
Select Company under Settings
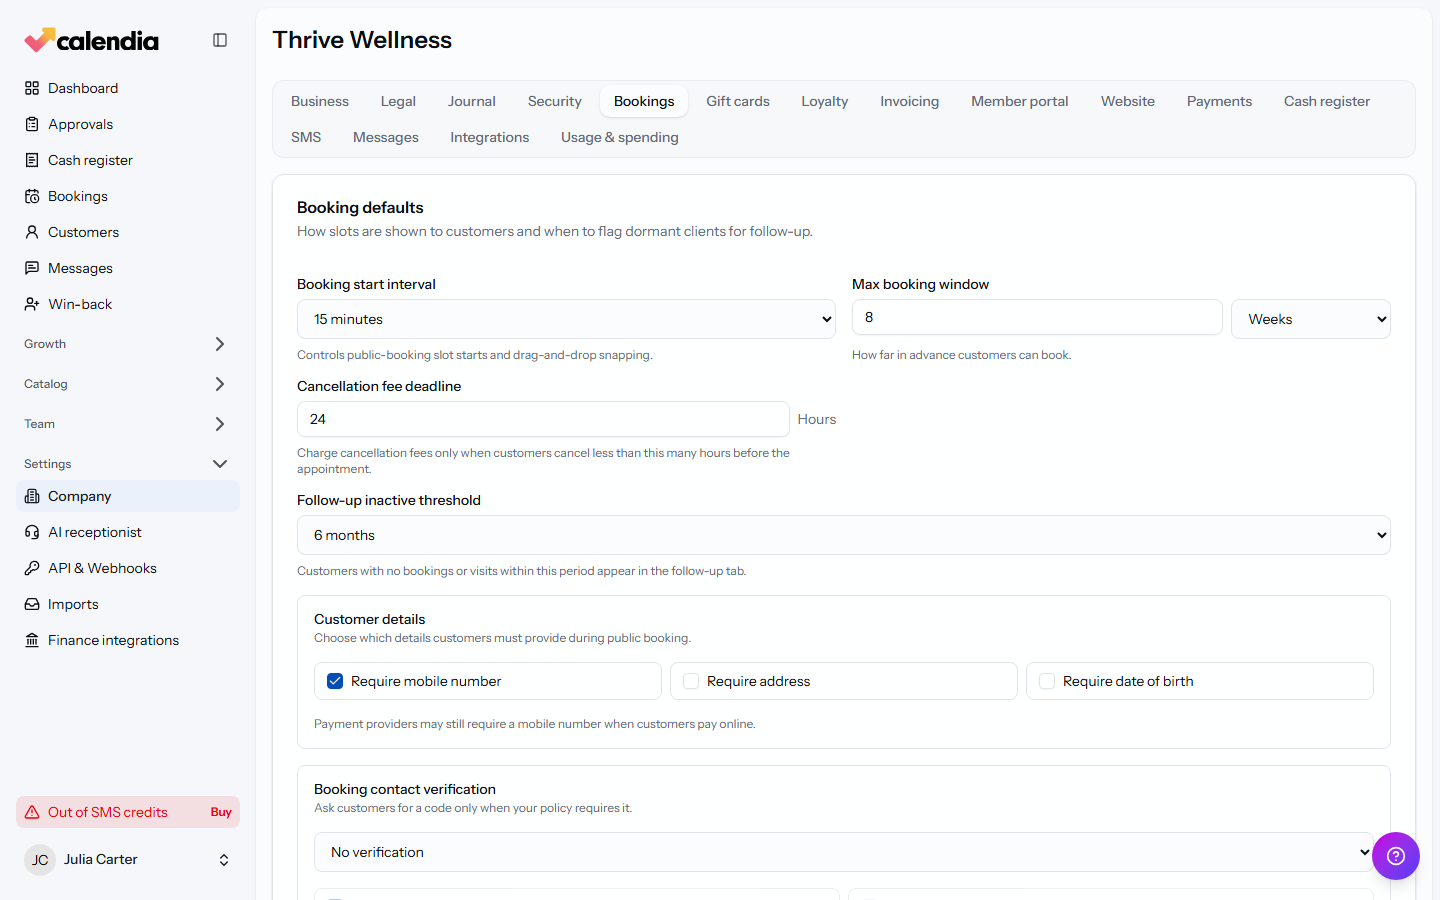tap(128, 496)
